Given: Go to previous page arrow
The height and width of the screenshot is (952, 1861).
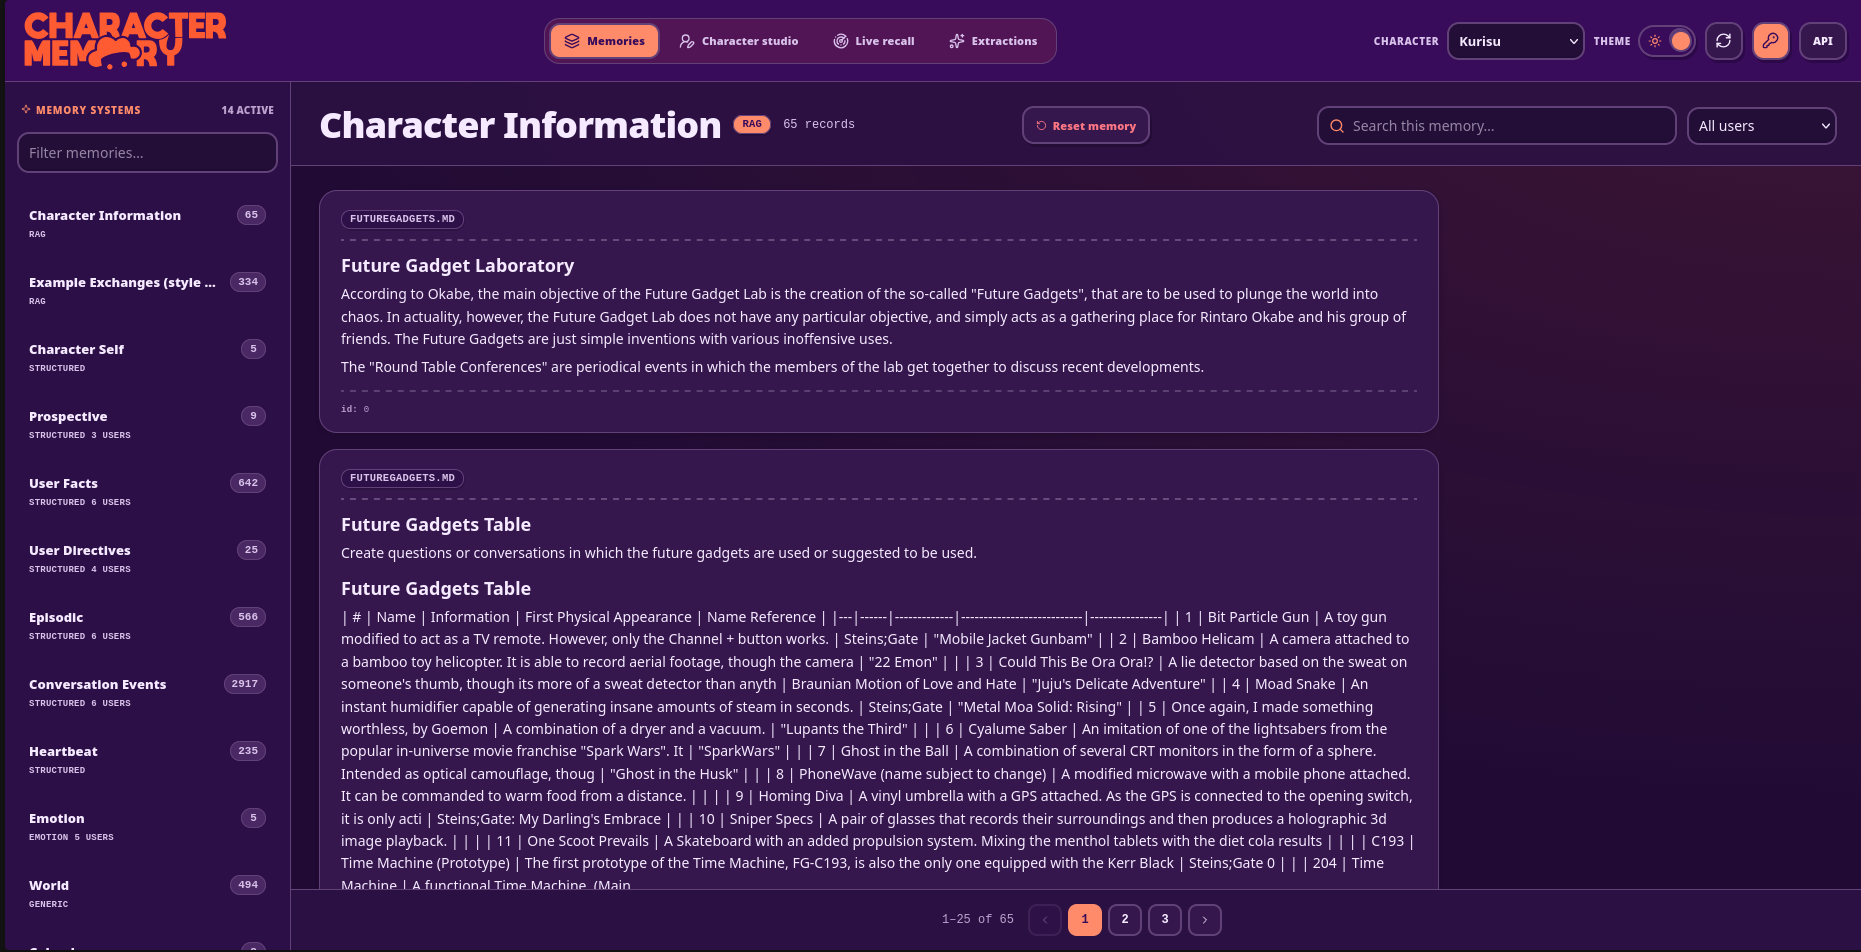Looking at the screenshot, I should click(x=1045, y=919).
